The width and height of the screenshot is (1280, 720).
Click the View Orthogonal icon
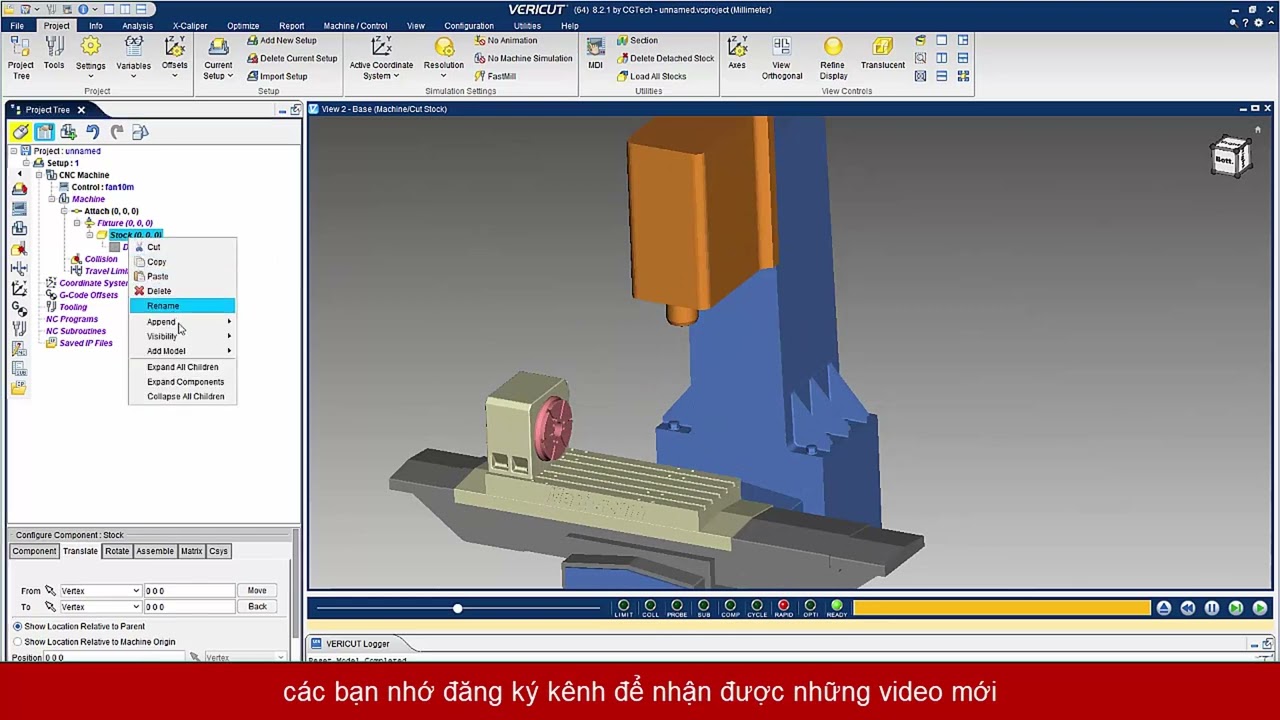782,58
